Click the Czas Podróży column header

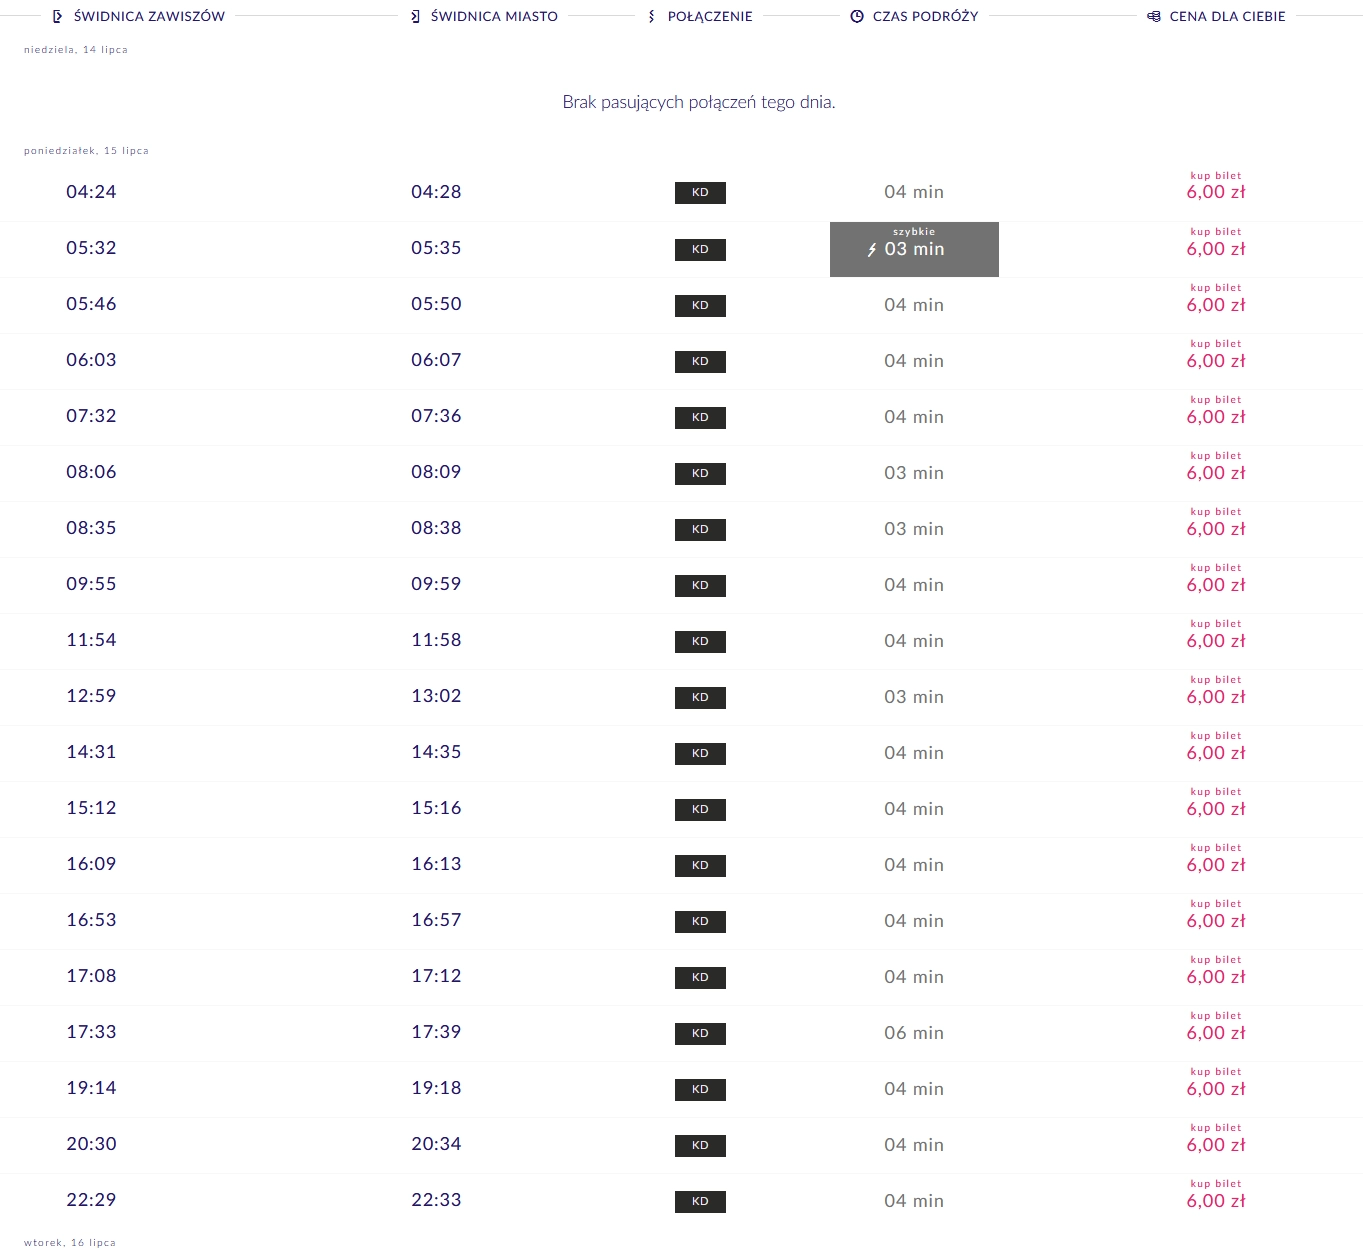[925, 17]
